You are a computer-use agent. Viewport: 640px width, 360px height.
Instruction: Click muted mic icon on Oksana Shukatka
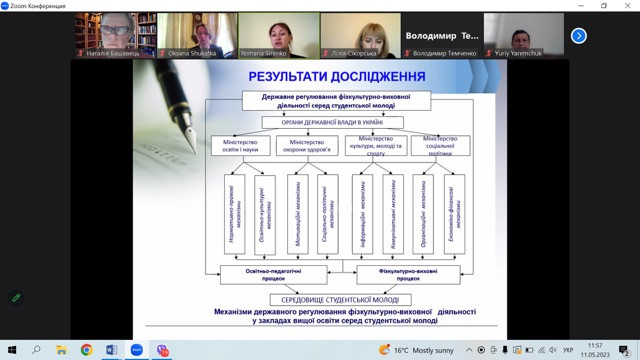(x=162, y=53)
